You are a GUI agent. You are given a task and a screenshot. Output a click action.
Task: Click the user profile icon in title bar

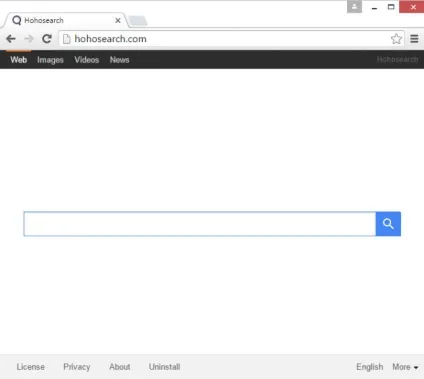pyautogui.click(x=354, y=7)
